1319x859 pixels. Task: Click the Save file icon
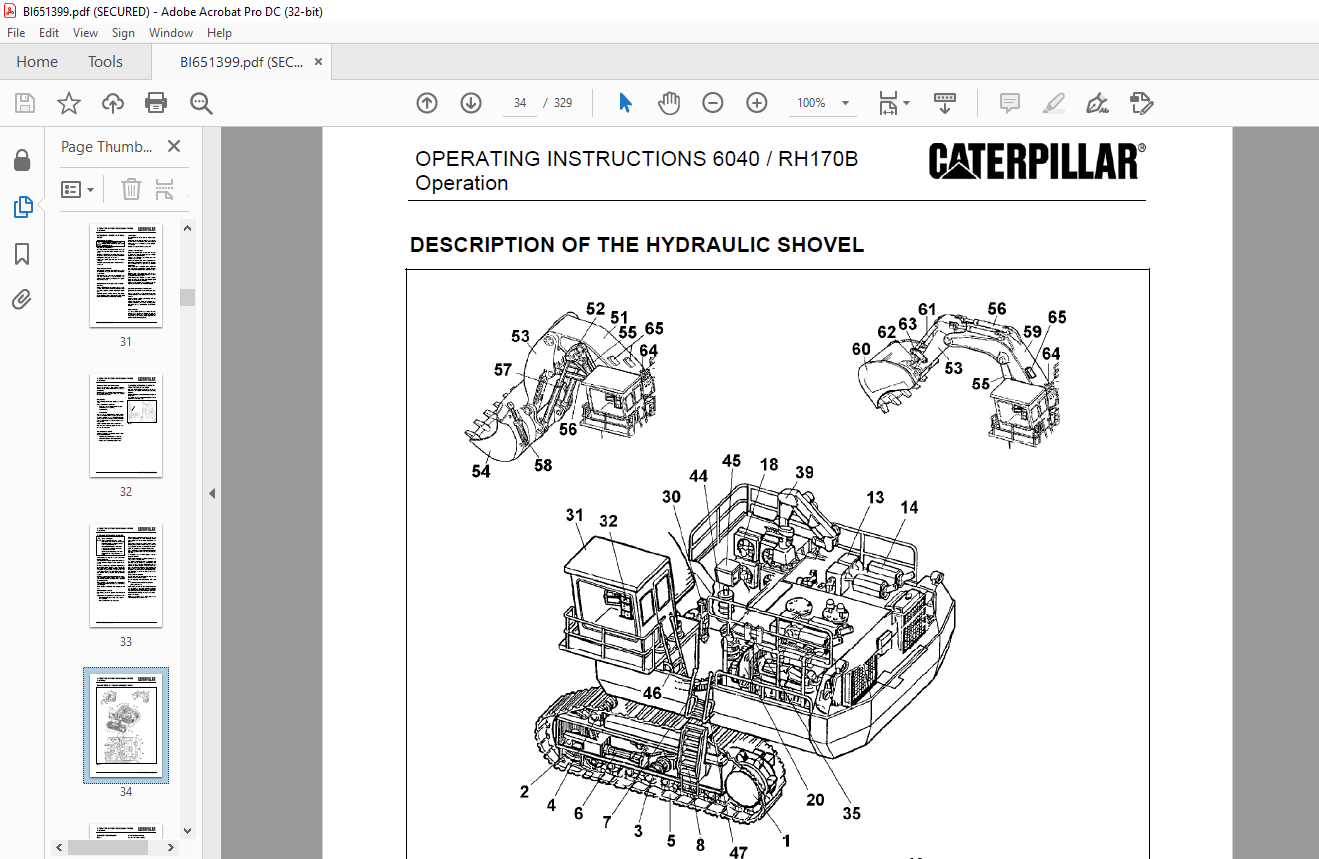pos(25,103)
